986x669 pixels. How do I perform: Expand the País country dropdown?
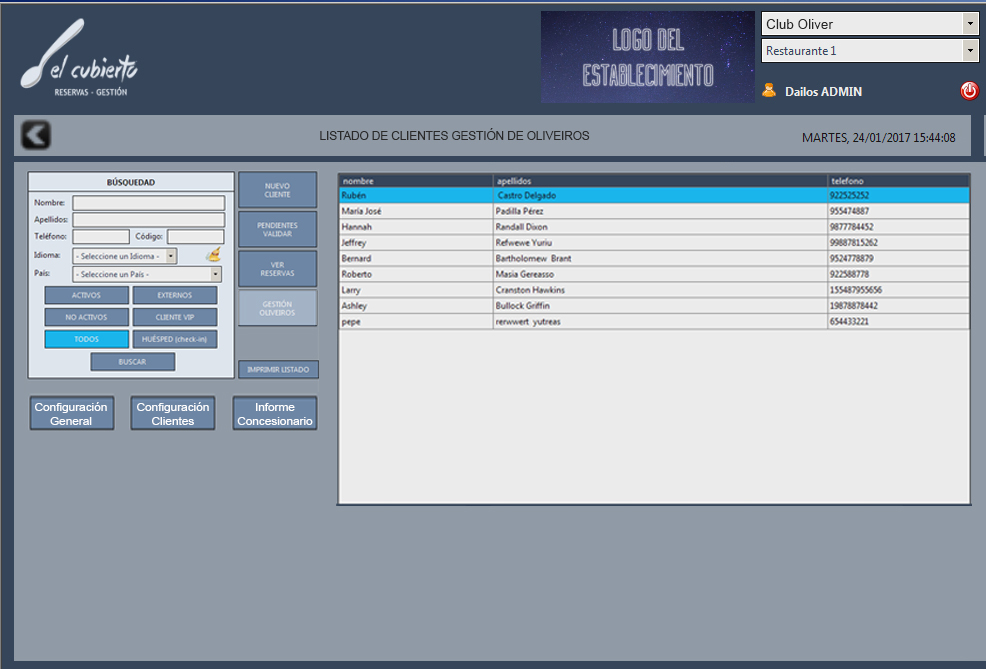147,274
